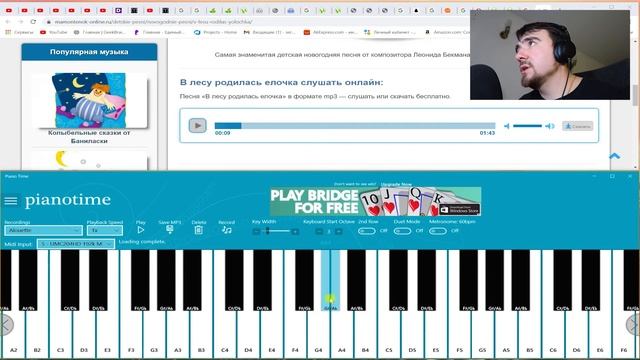Play the D6 white key

tap(576, 335)
